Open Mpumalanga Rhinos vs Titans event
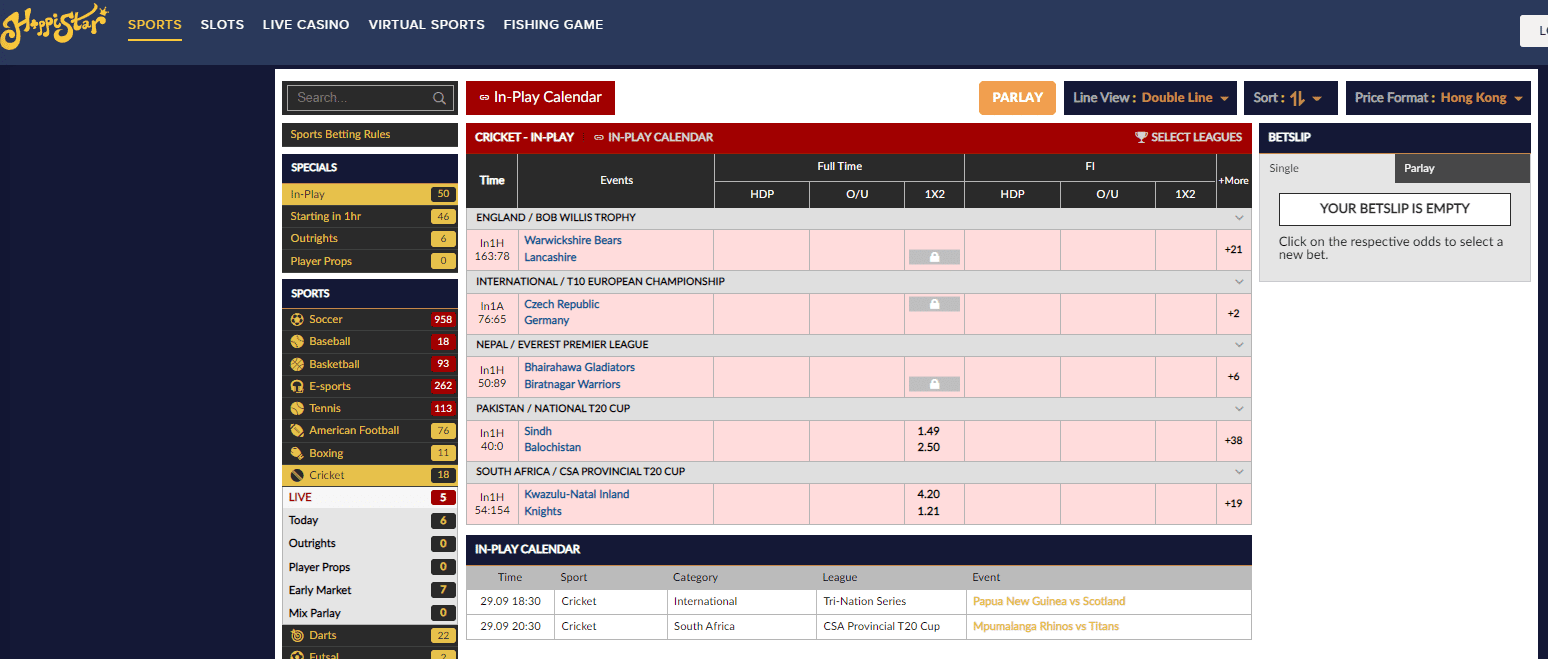The width and height of the screenshot is (1548, 659). click(1046, 627)
